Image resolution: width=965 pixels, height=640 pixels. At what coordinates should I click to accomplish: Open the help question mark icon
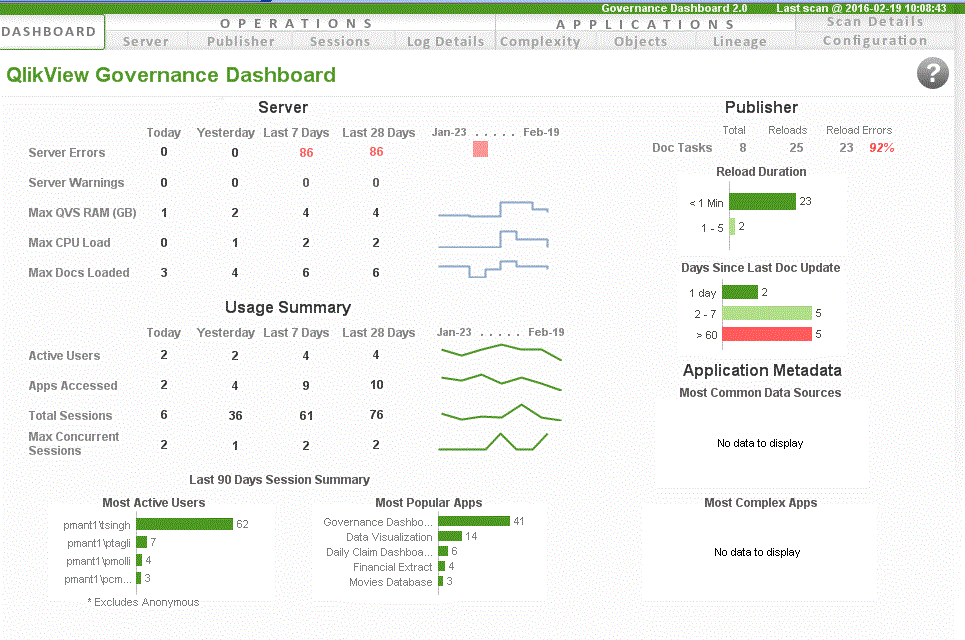(x=932, y=74)
